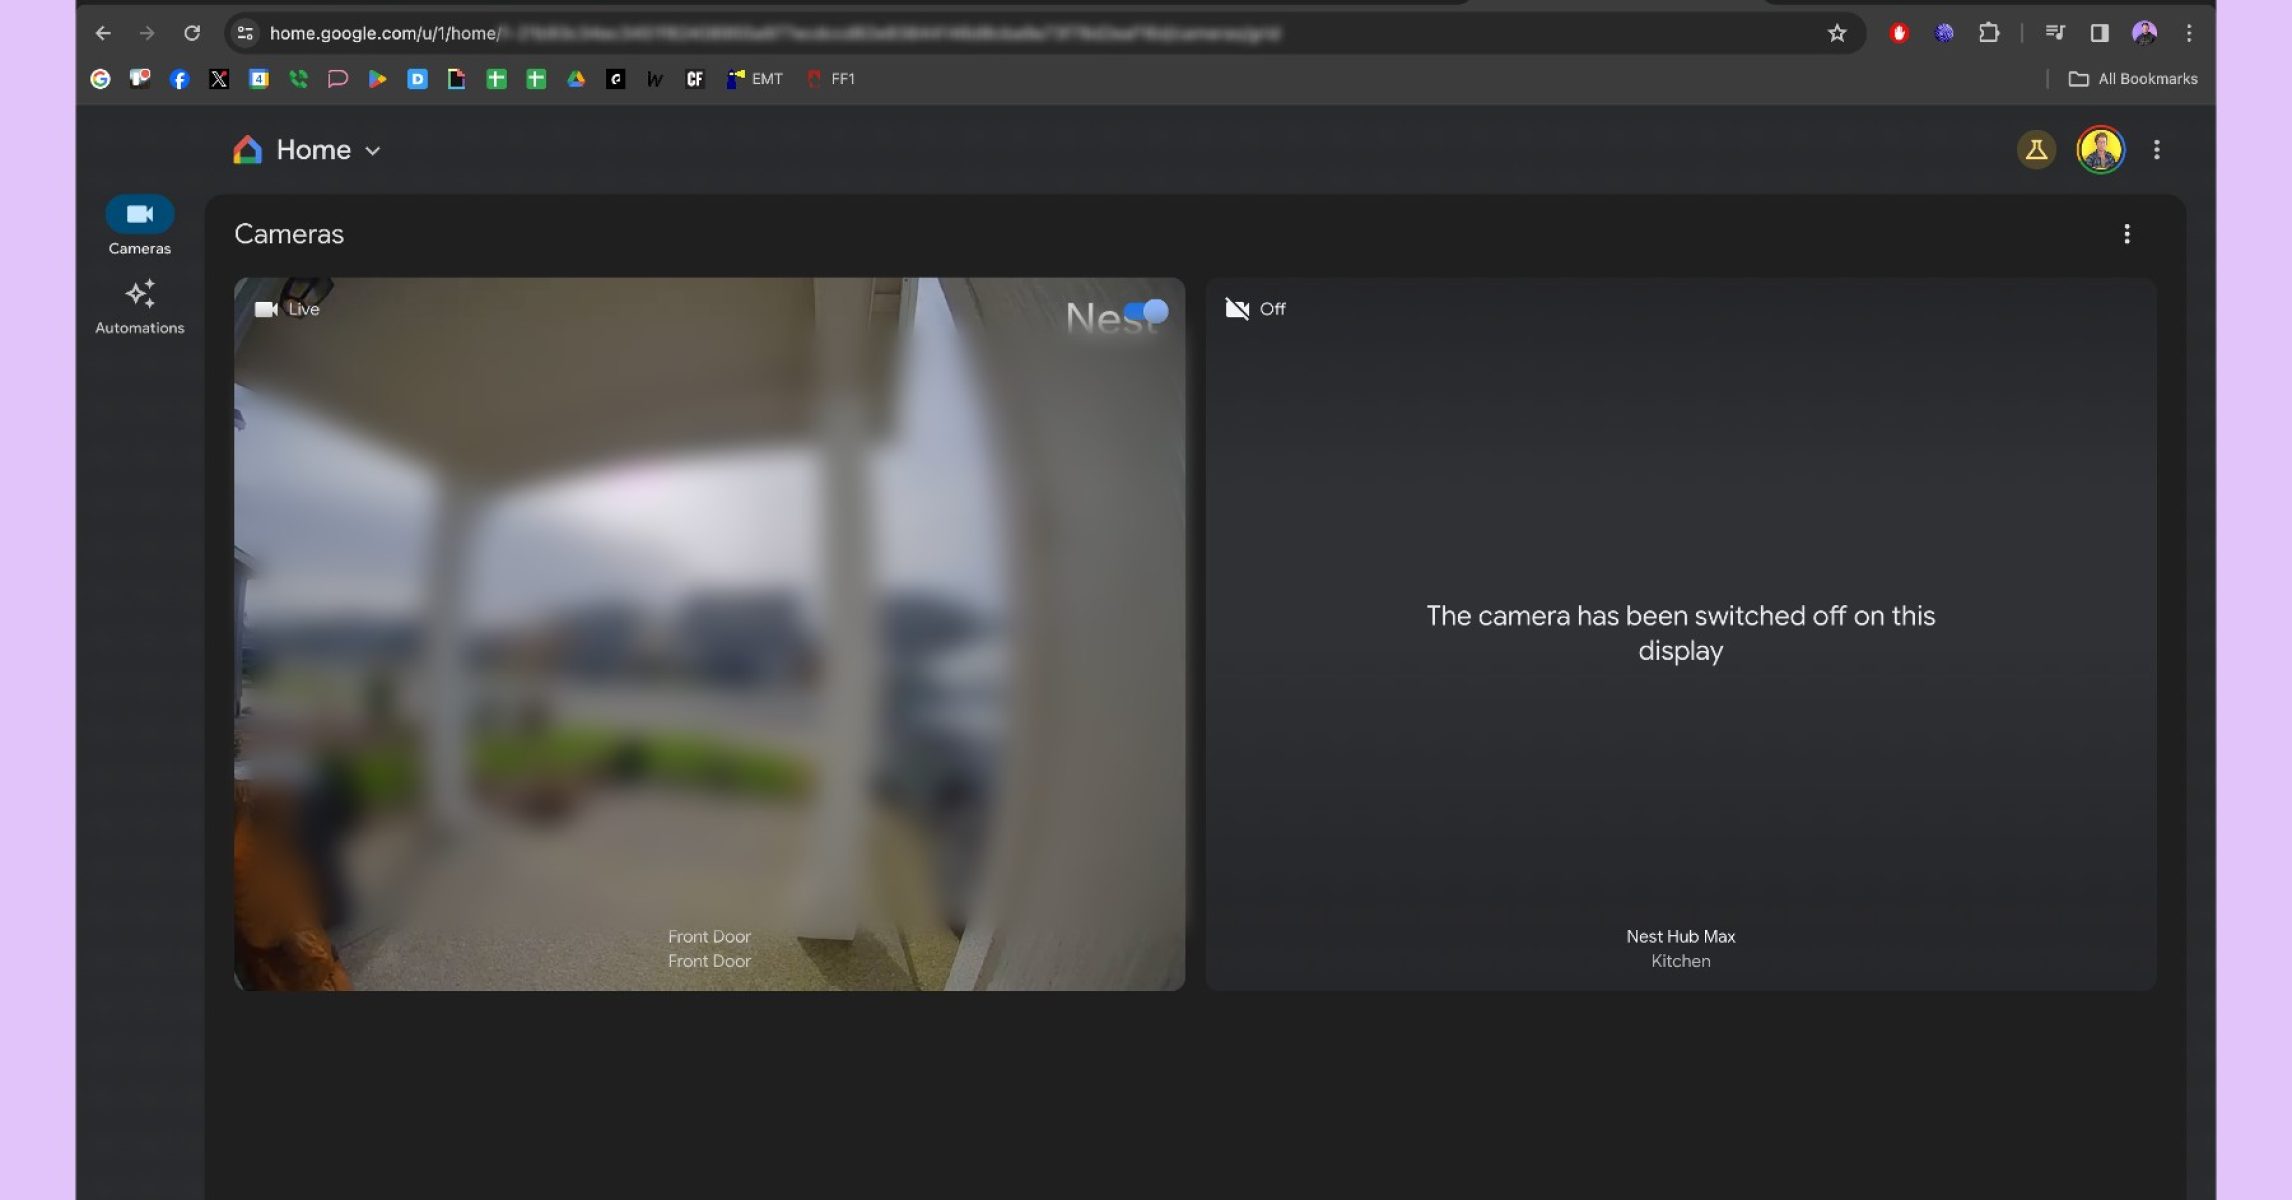Click the Labs flask icon
The width and height of the screenshot is (2292, 1200).
tap(2035, 150)
